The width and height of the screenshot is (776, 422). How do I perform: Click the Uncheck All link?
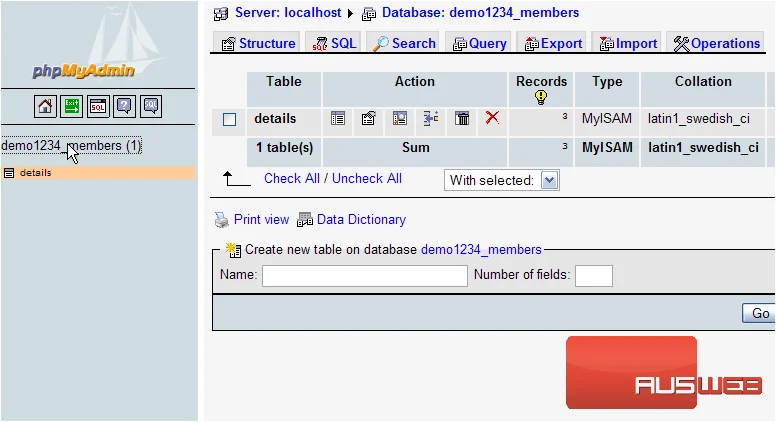point(367,179)
